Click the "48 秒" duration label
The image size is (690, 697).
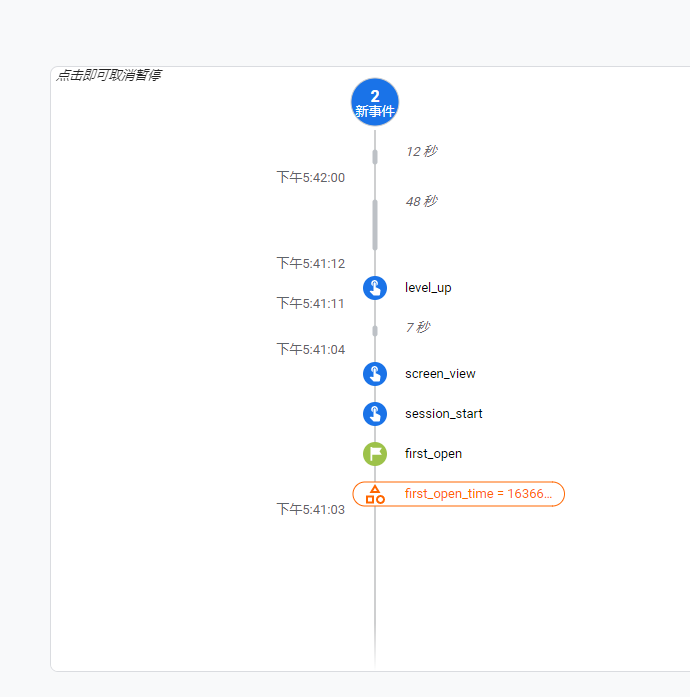click(421, 202)
